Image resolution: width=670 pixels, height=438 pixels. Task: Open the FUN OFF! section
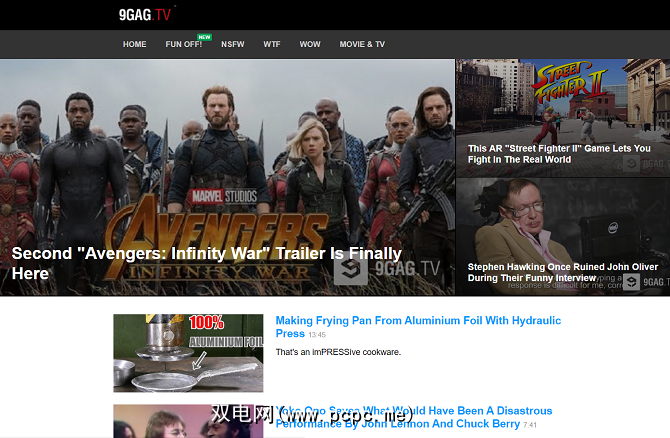[184, 44]
